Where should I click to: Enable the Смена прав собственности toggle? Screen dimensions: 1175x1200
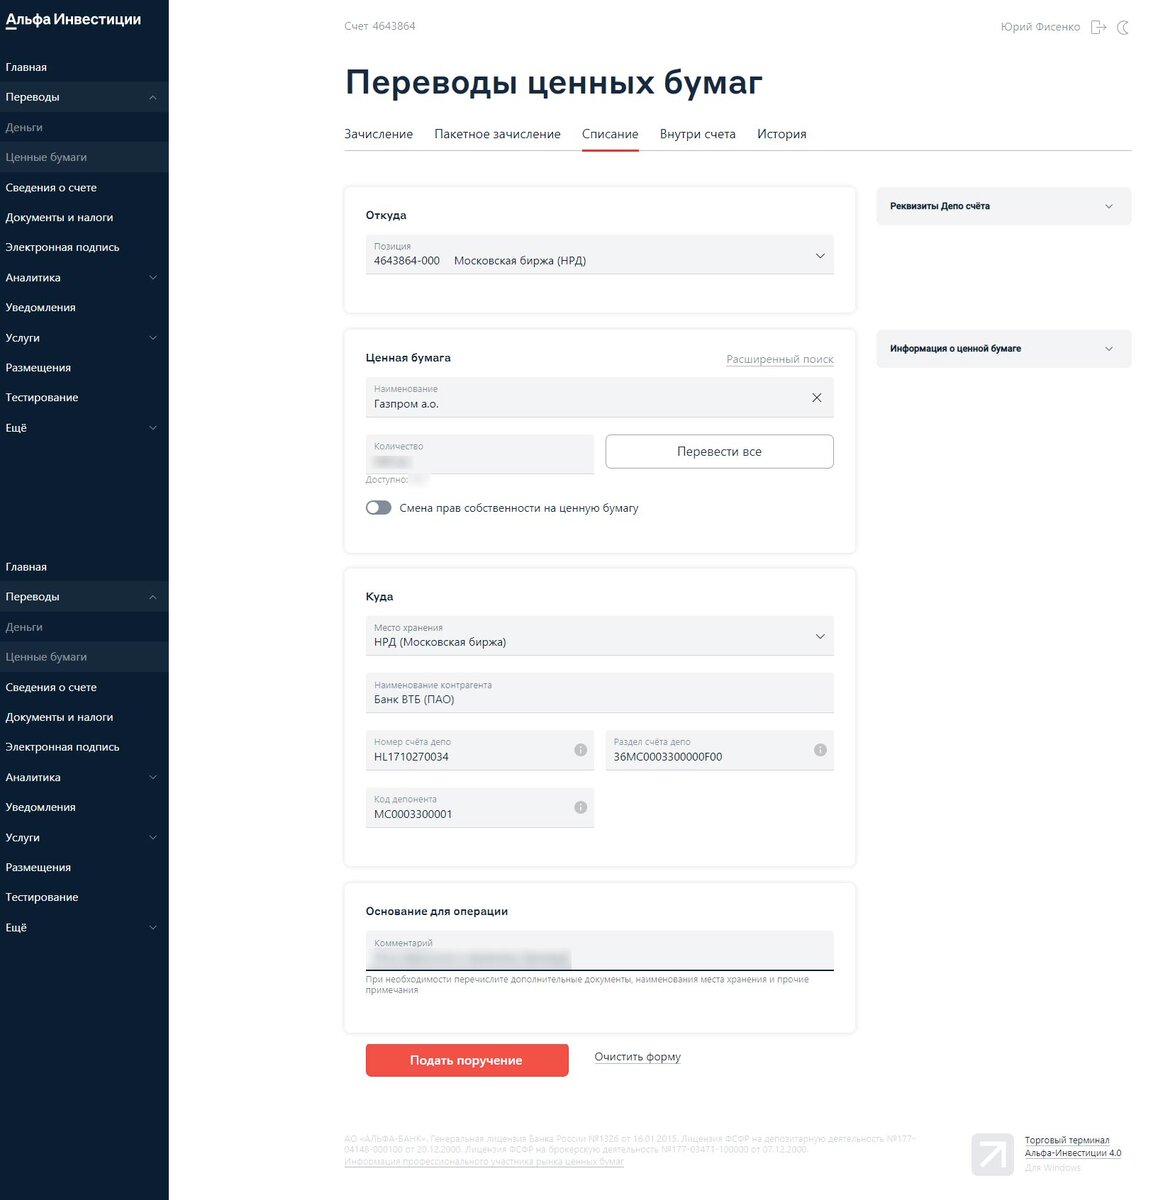[x=378, y=507]
